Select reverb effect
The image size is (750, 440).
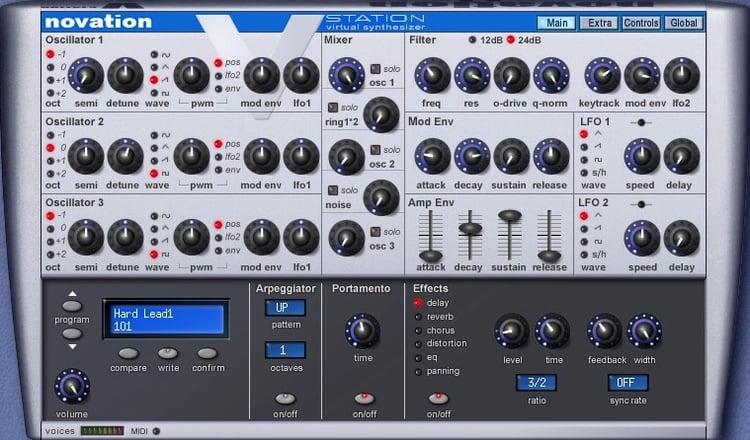pyautogui.click(x=418, y=317)
